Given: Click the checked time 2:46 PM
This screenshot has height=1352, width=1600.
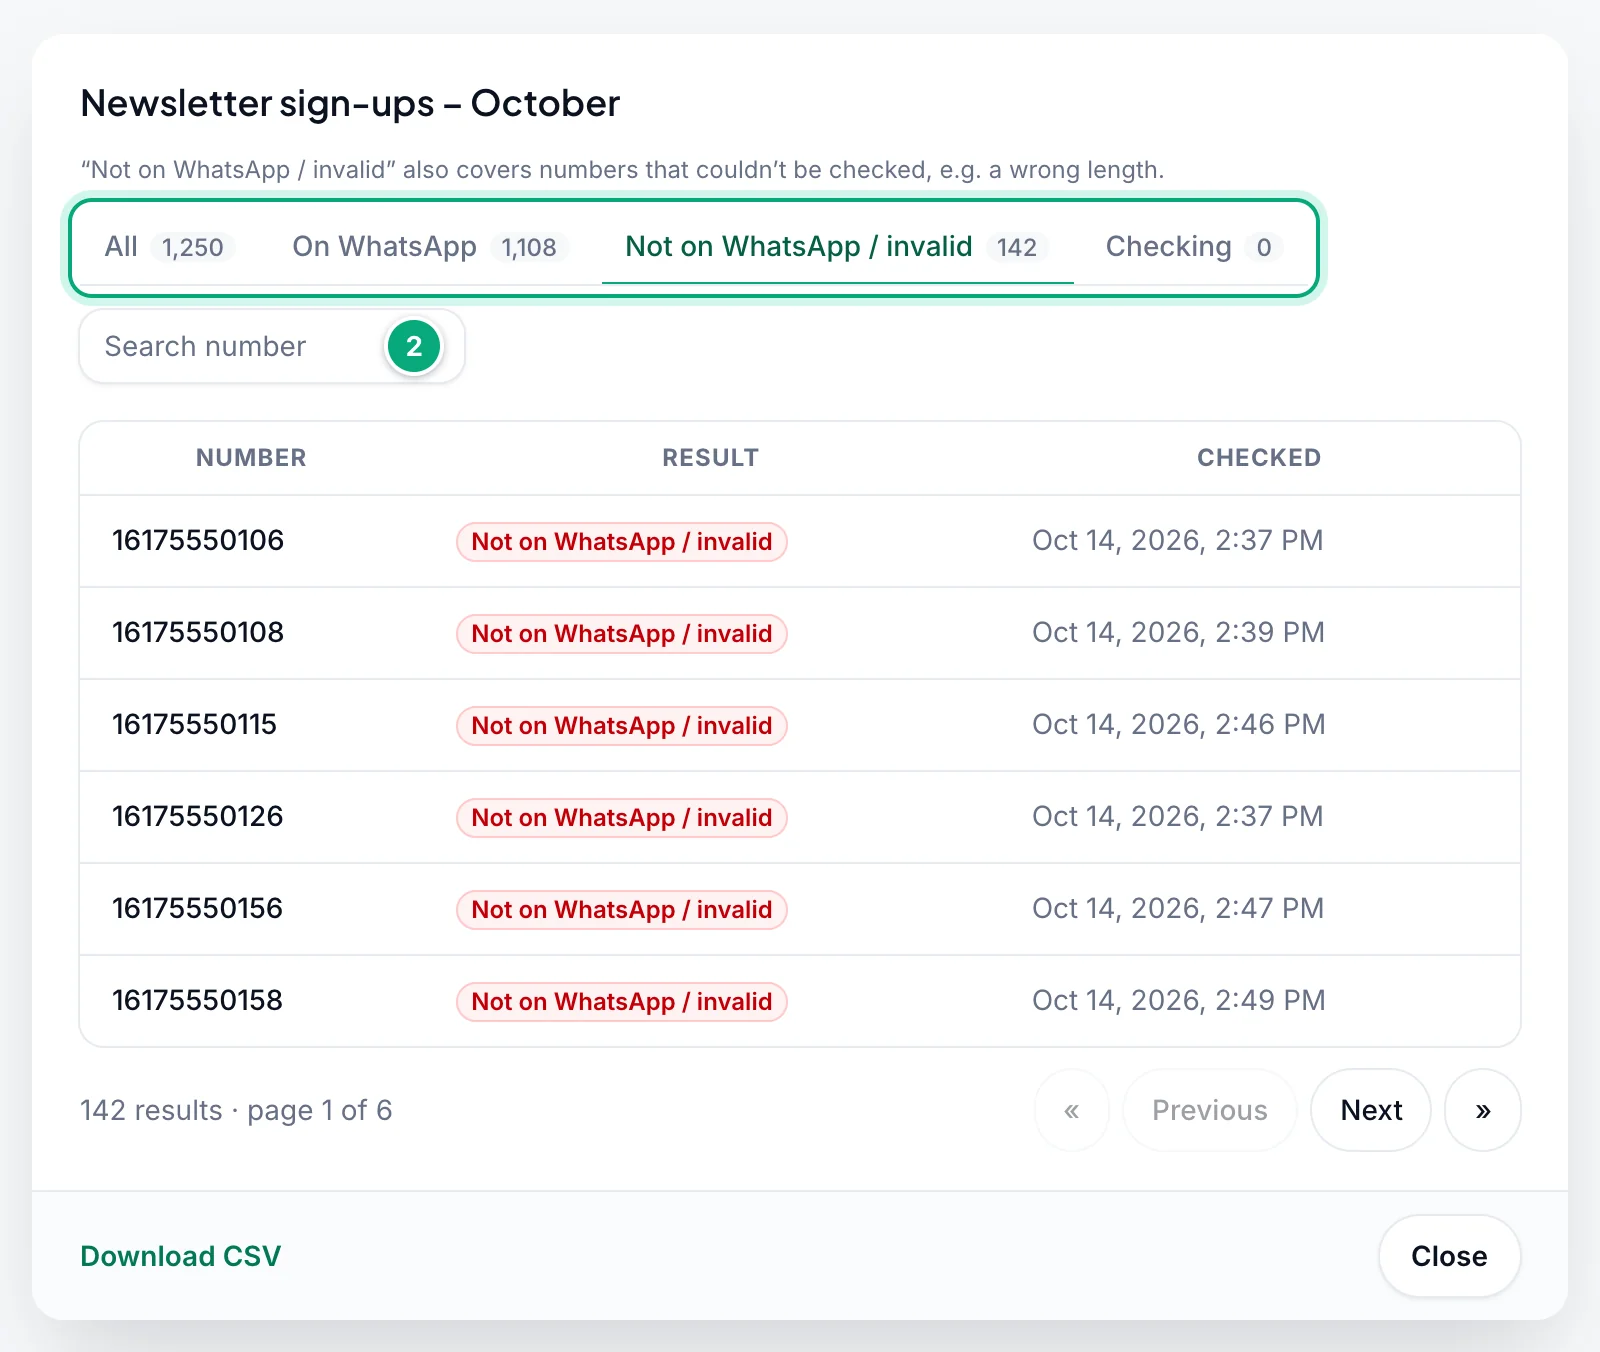Looking at the screenshot, I should click(x=1178, y=725).
